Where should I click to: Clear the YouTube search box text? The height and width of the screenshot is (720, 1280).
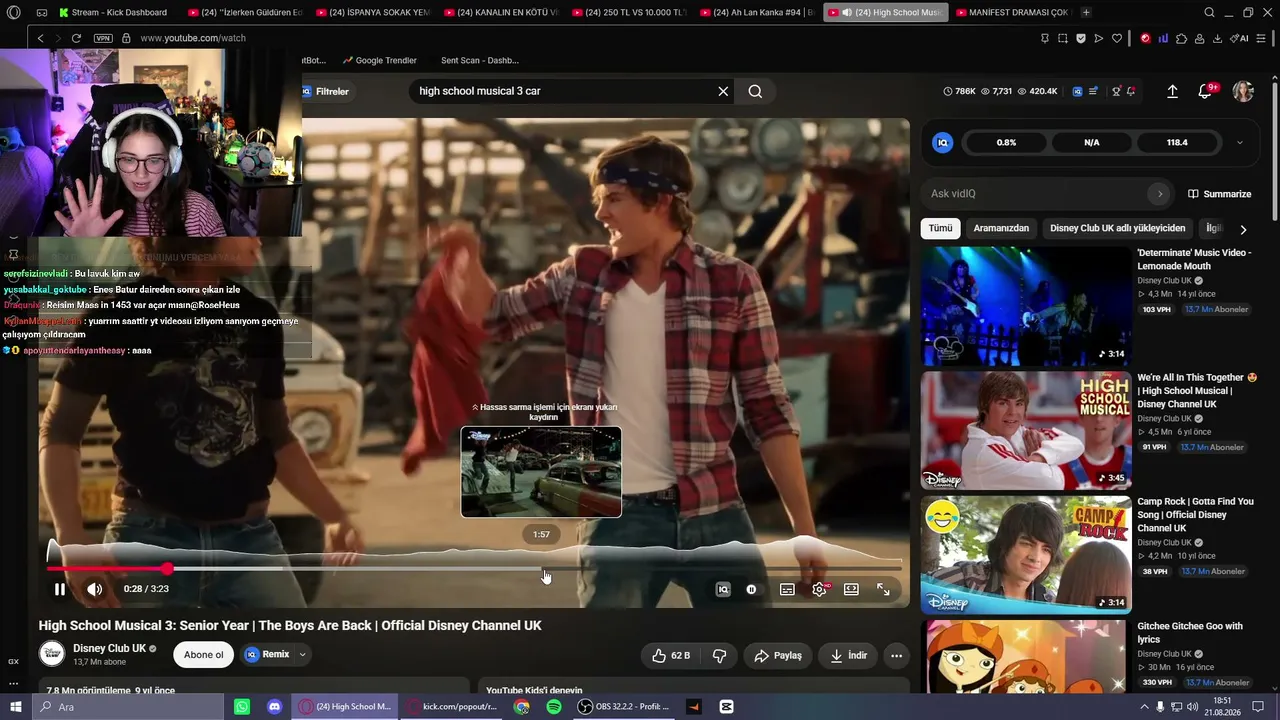point(723,91)
